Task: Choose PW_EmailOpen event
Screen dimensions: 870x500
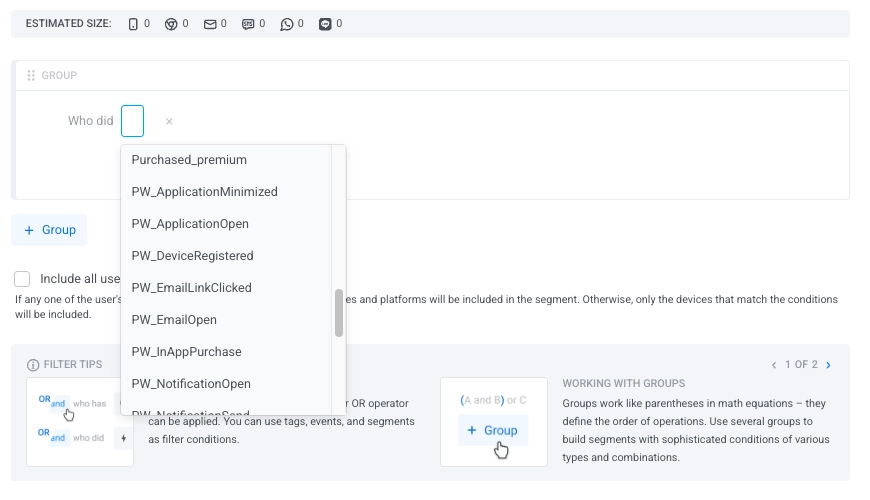Action: point(226,320)
